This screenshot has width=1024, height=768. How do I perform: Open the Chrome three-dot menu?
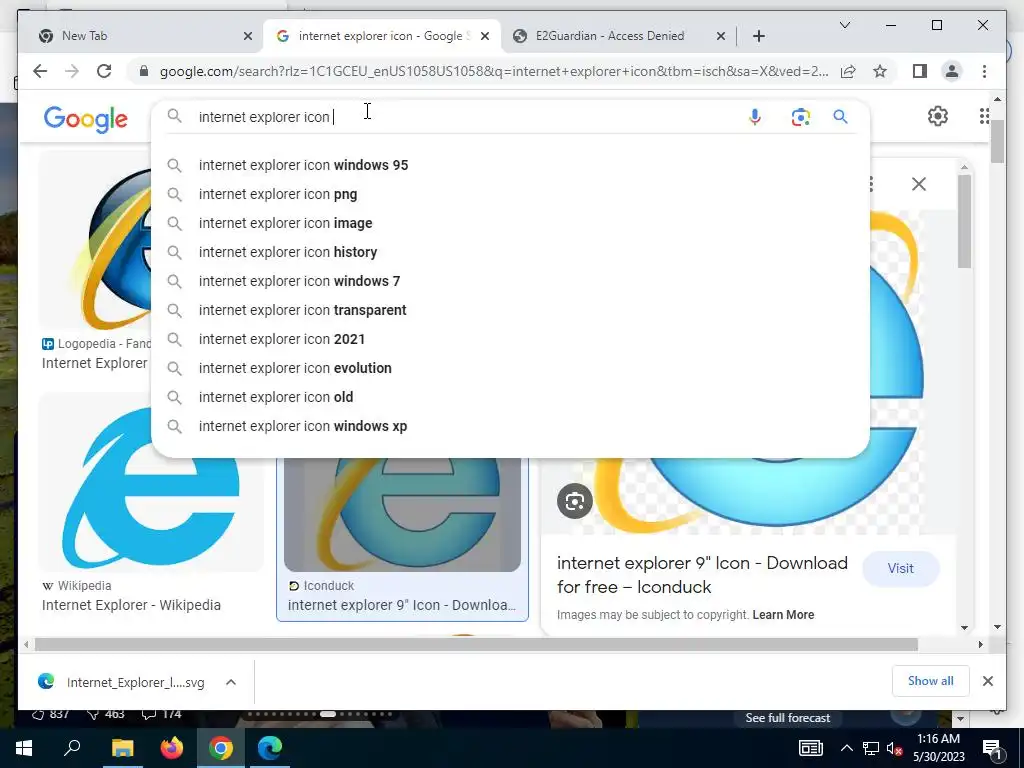click(x=984, y=71)
